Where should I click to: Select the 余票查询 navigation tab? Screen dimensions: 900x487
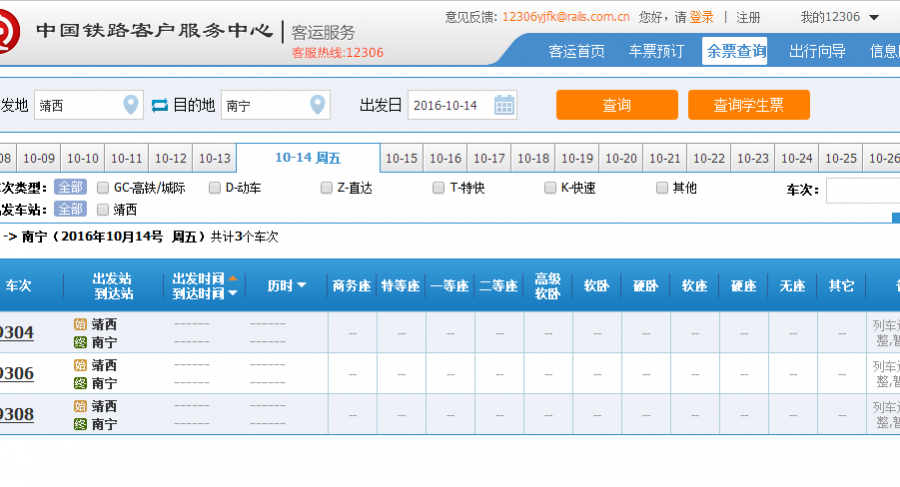coord(735,51)
